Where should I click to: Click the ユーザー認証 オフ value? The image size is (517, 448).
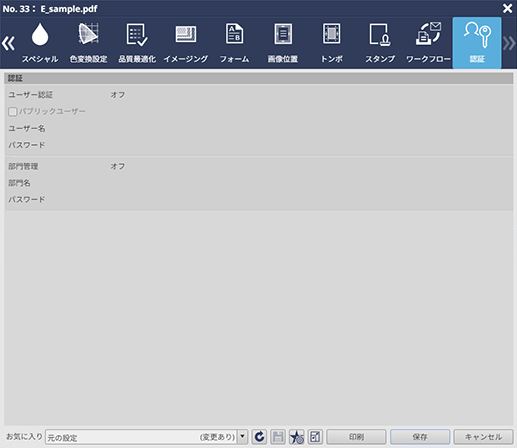(118, 95)
